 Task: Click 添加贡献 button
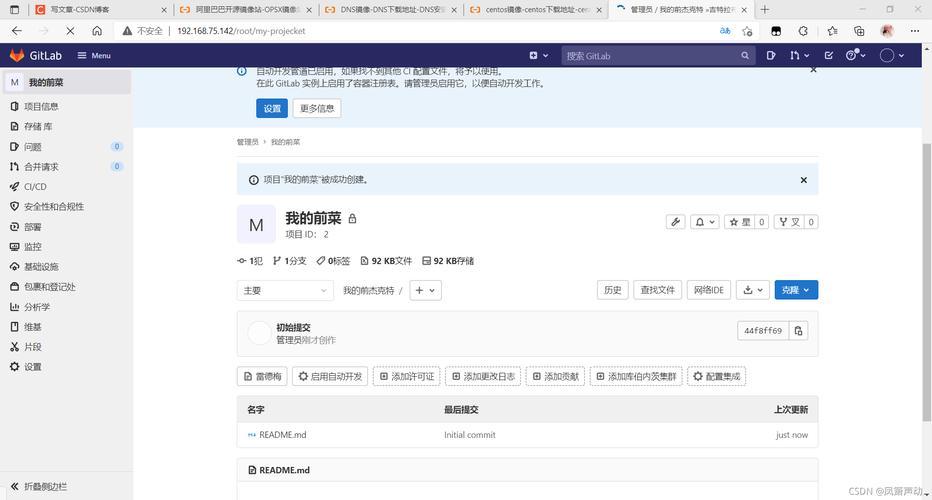[555, 376]
